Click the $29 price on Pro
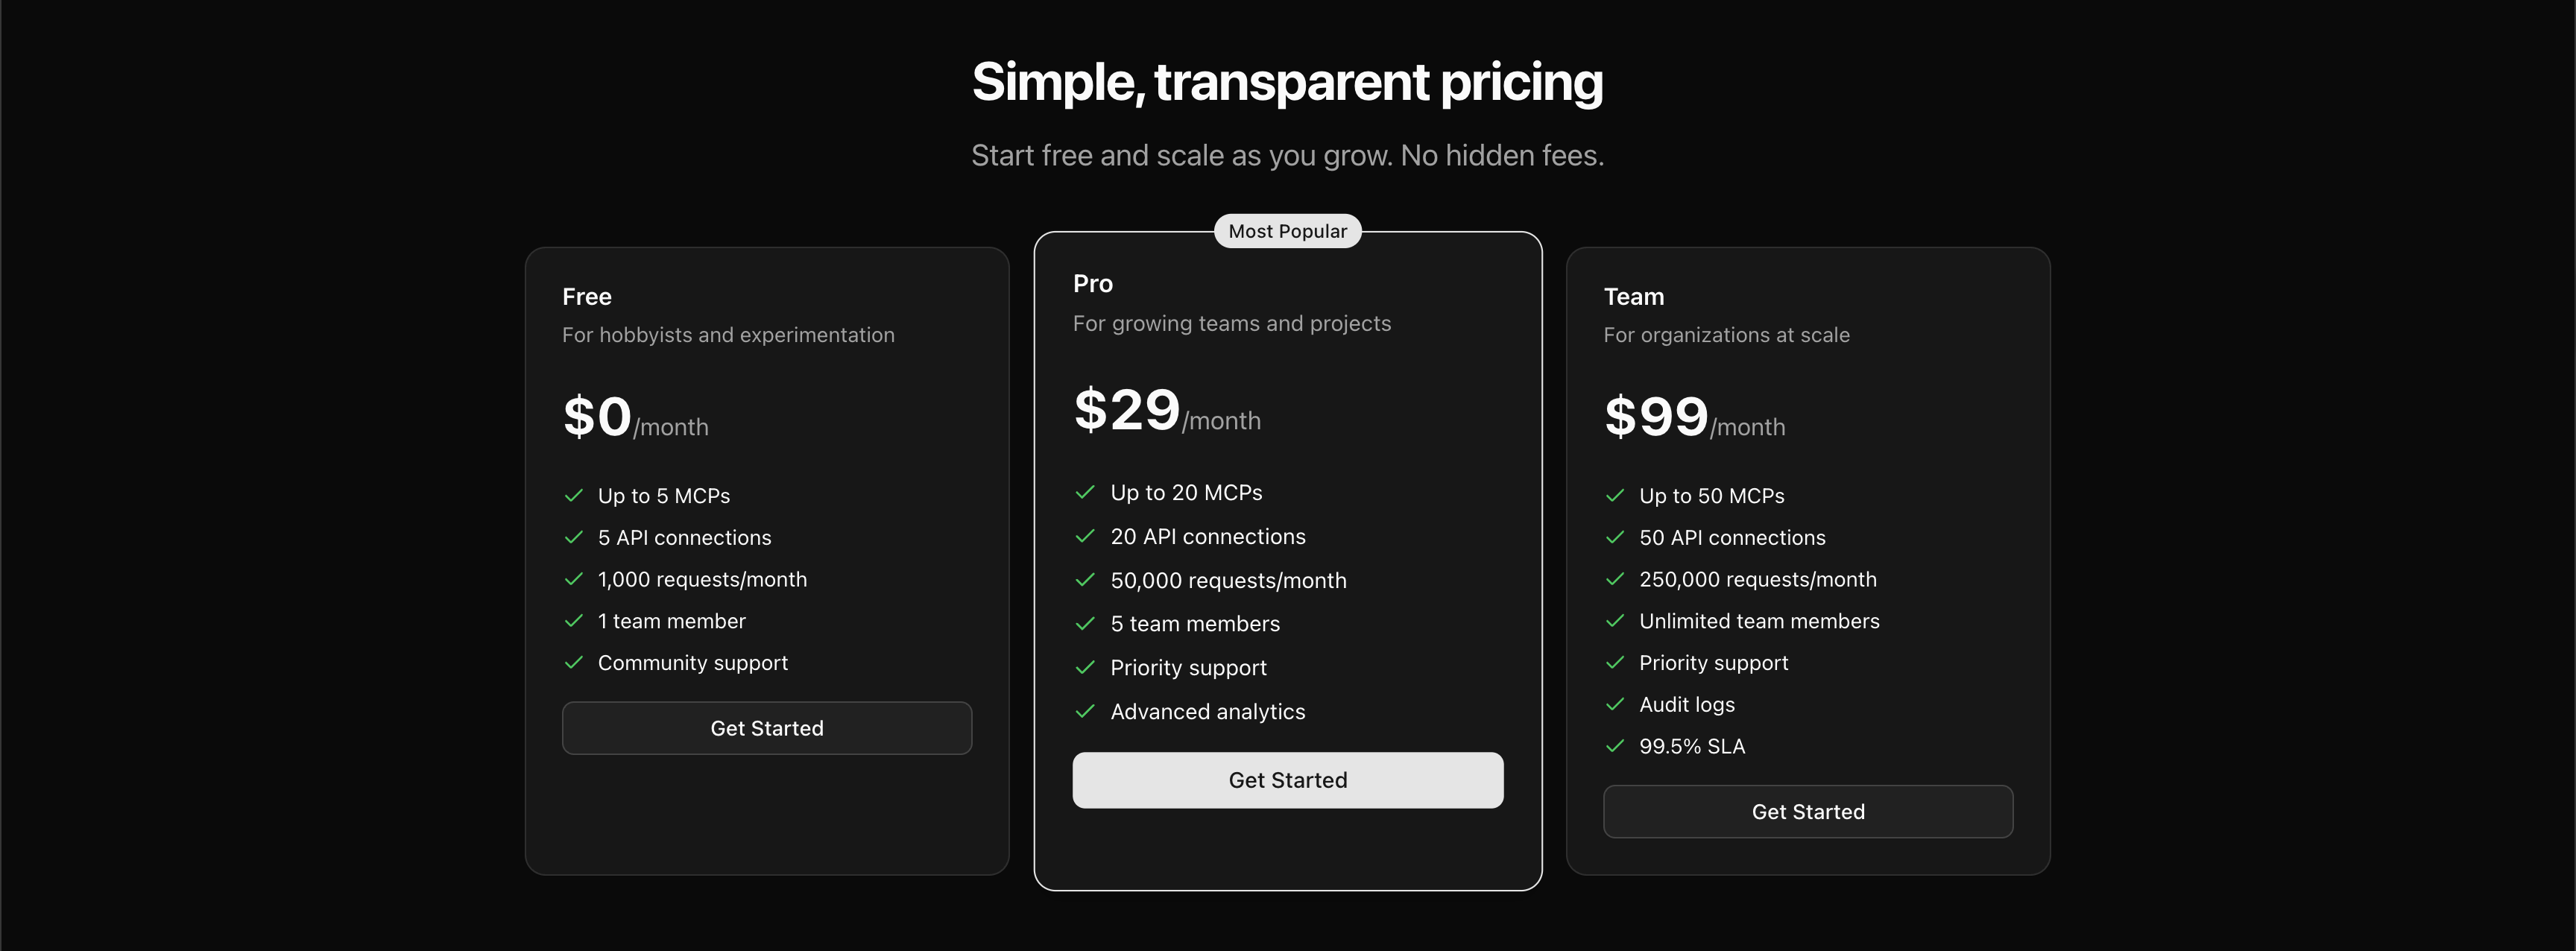Viewport: 2576px width, 951px height. 1127,410
